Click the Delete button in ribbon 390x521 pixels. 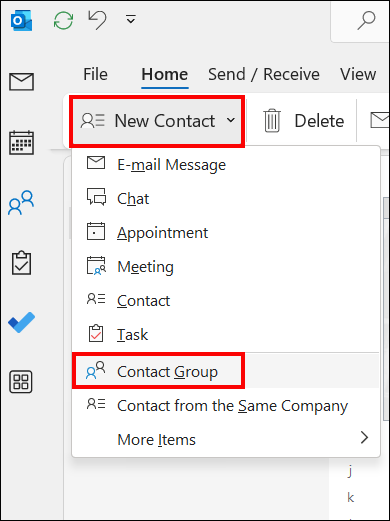click(x=304, y=121)
